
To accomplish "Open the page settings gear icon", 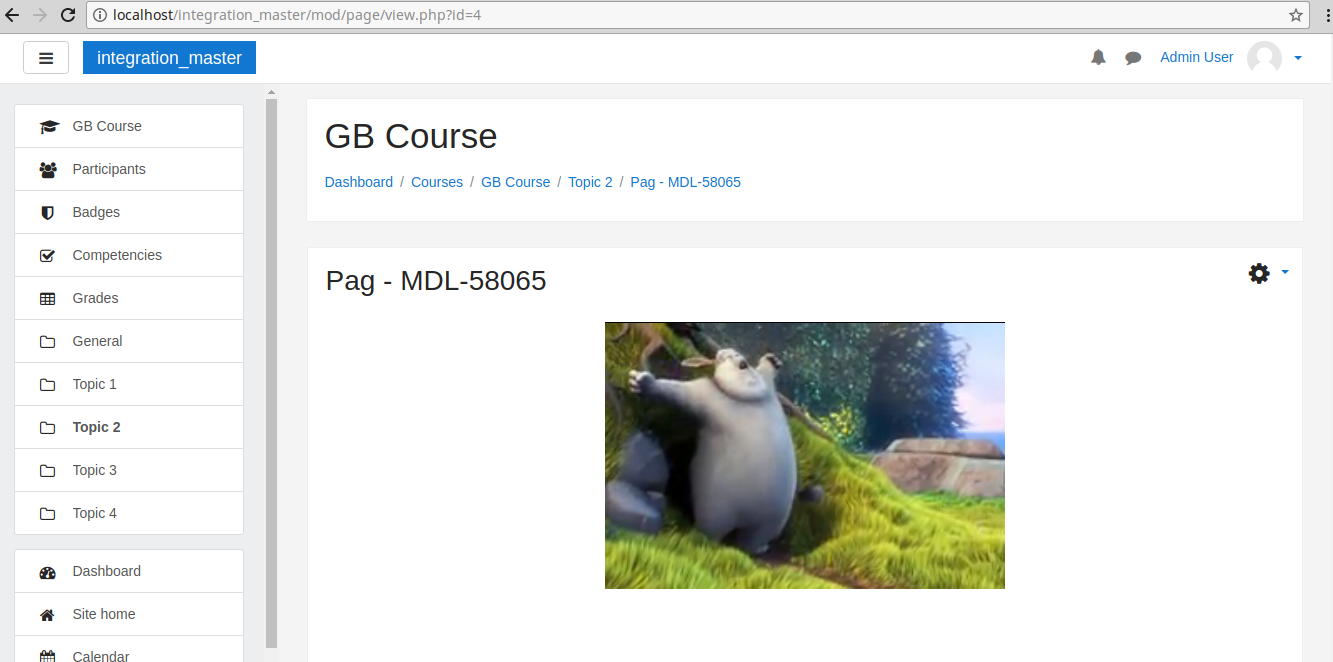I will (x=1259, y=273).
